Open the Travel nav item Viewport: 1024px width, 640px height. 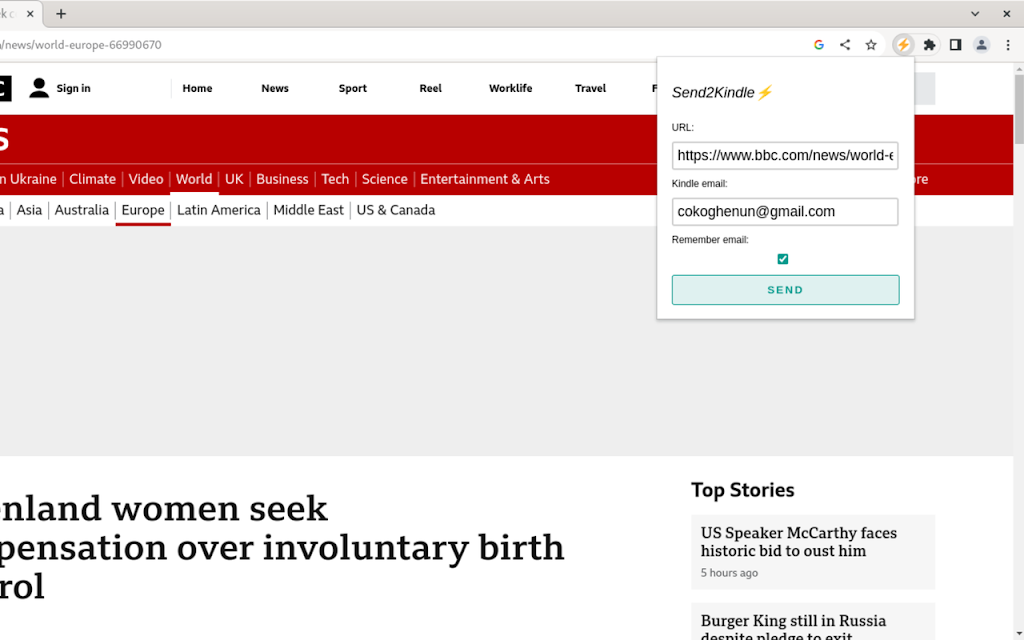pos(590,88)
